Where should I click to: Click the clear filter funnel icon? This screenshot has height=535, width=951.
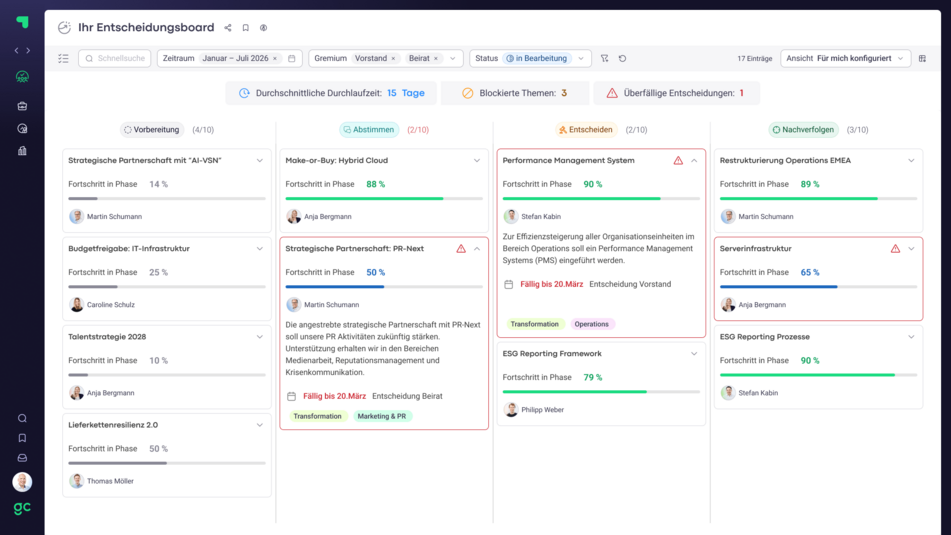point(605,59)
